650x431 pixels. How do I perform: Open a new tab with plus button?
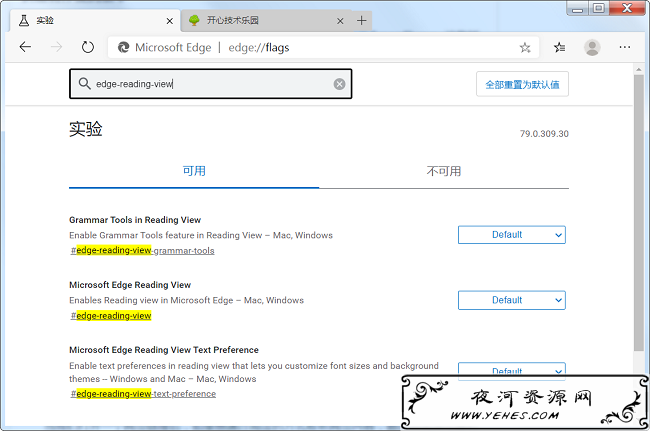(361, 20)
